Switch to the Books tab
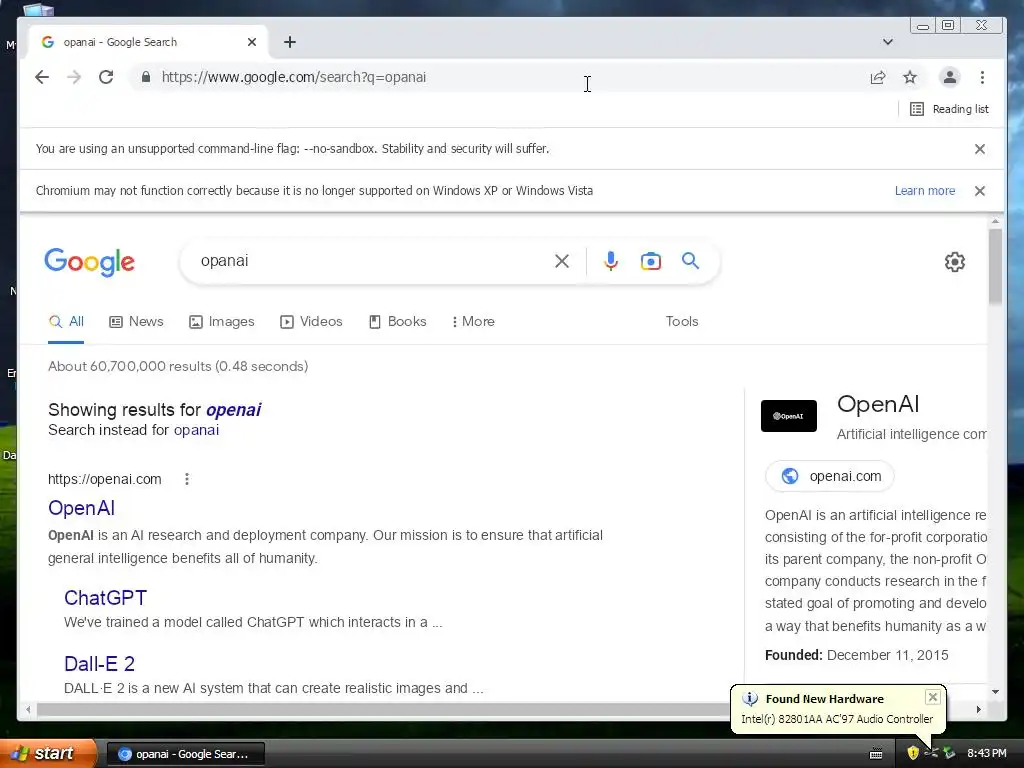The image size is (1024, 768). click(397, 321)
